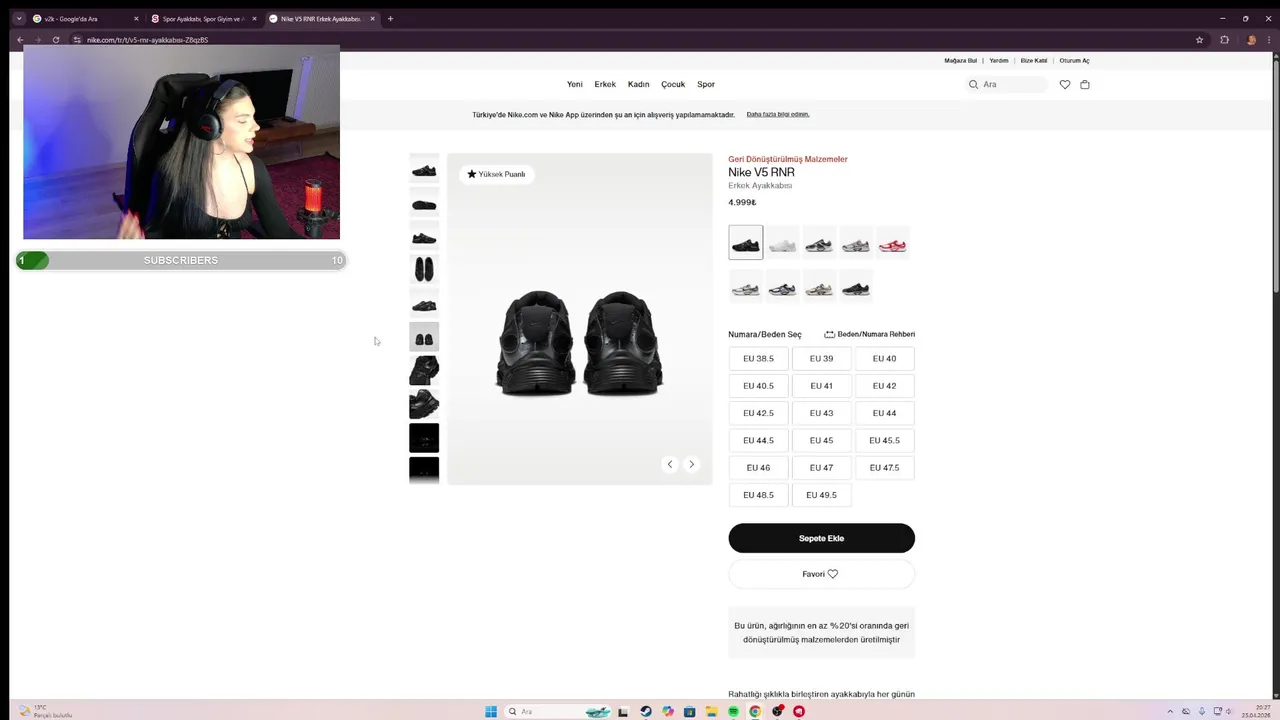Open Microsoft Store from the taskbar
This screenshot has height=720, width=1280.
click(690, 712)
